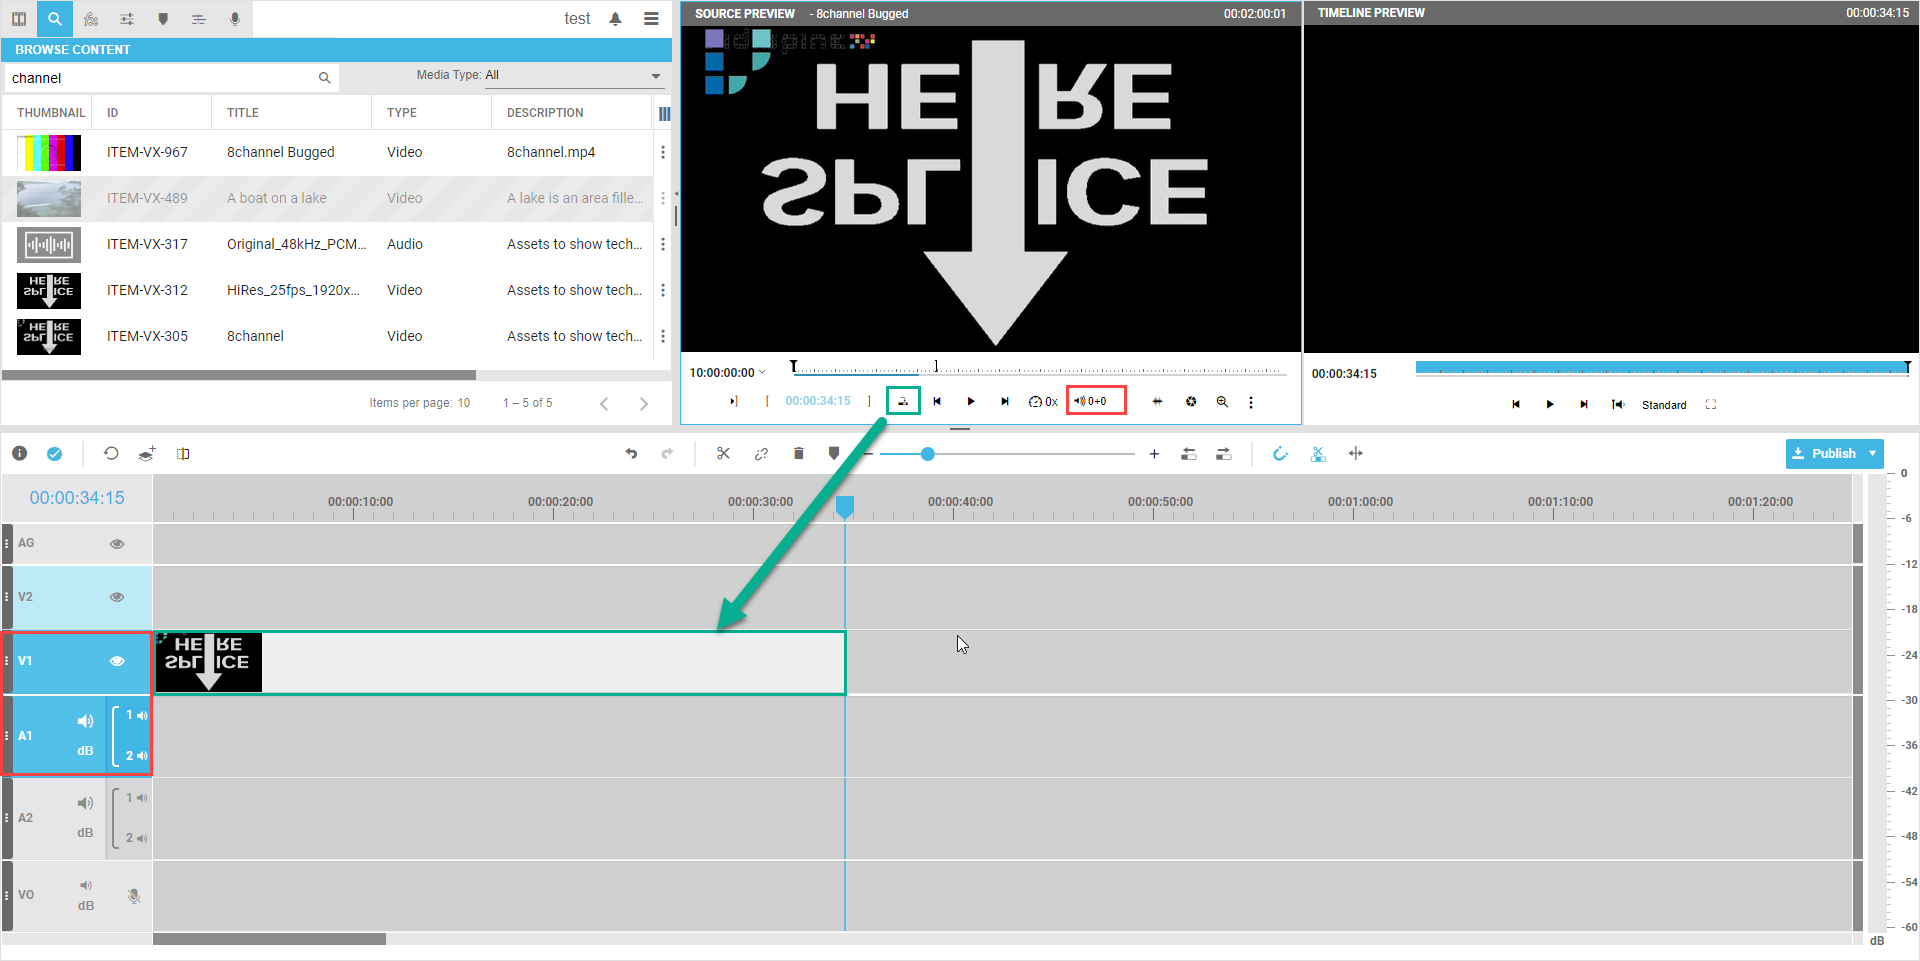Click the insert-to-timeline button in source preview
The width and height of the screenshot is (1920, 961).
pyautogui.click(x=903, y=401)
